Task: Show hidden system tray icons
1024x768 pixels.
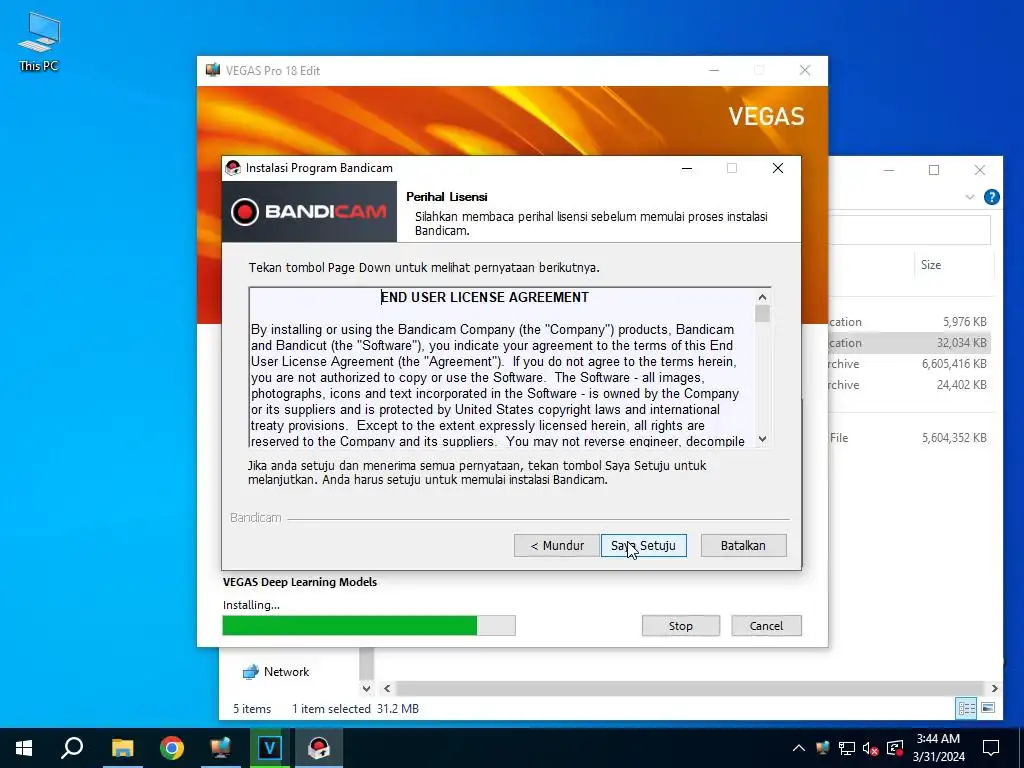Action: click(799, 748)
